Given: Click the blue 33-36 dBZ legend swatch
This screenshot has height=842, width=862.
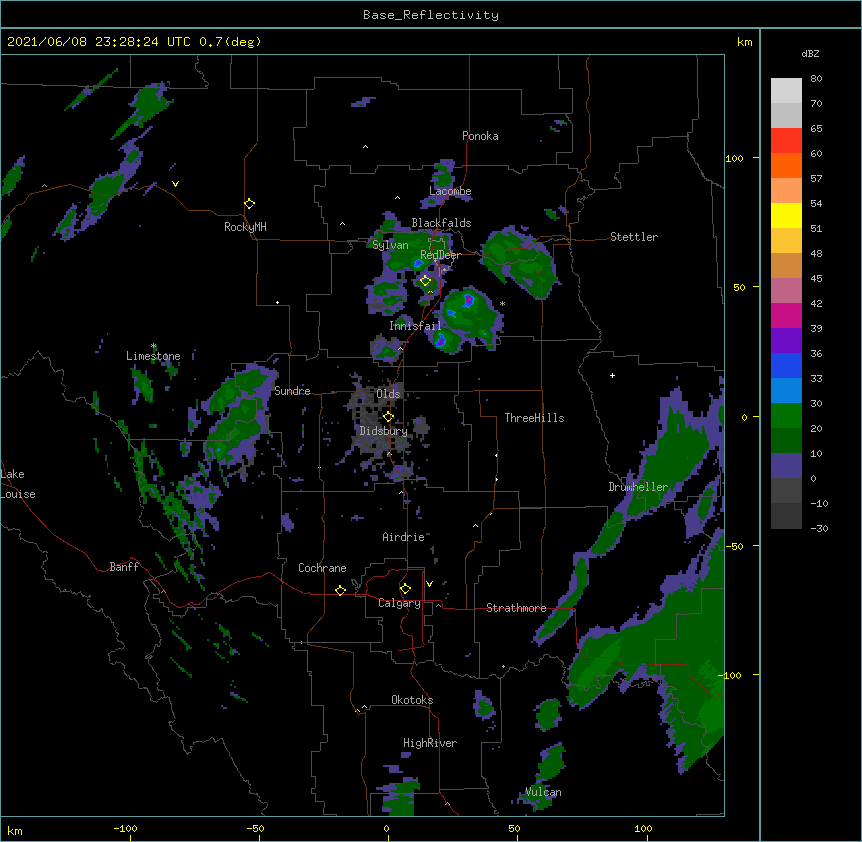Looking at the screenshot, I should click(x=786, y=365).
